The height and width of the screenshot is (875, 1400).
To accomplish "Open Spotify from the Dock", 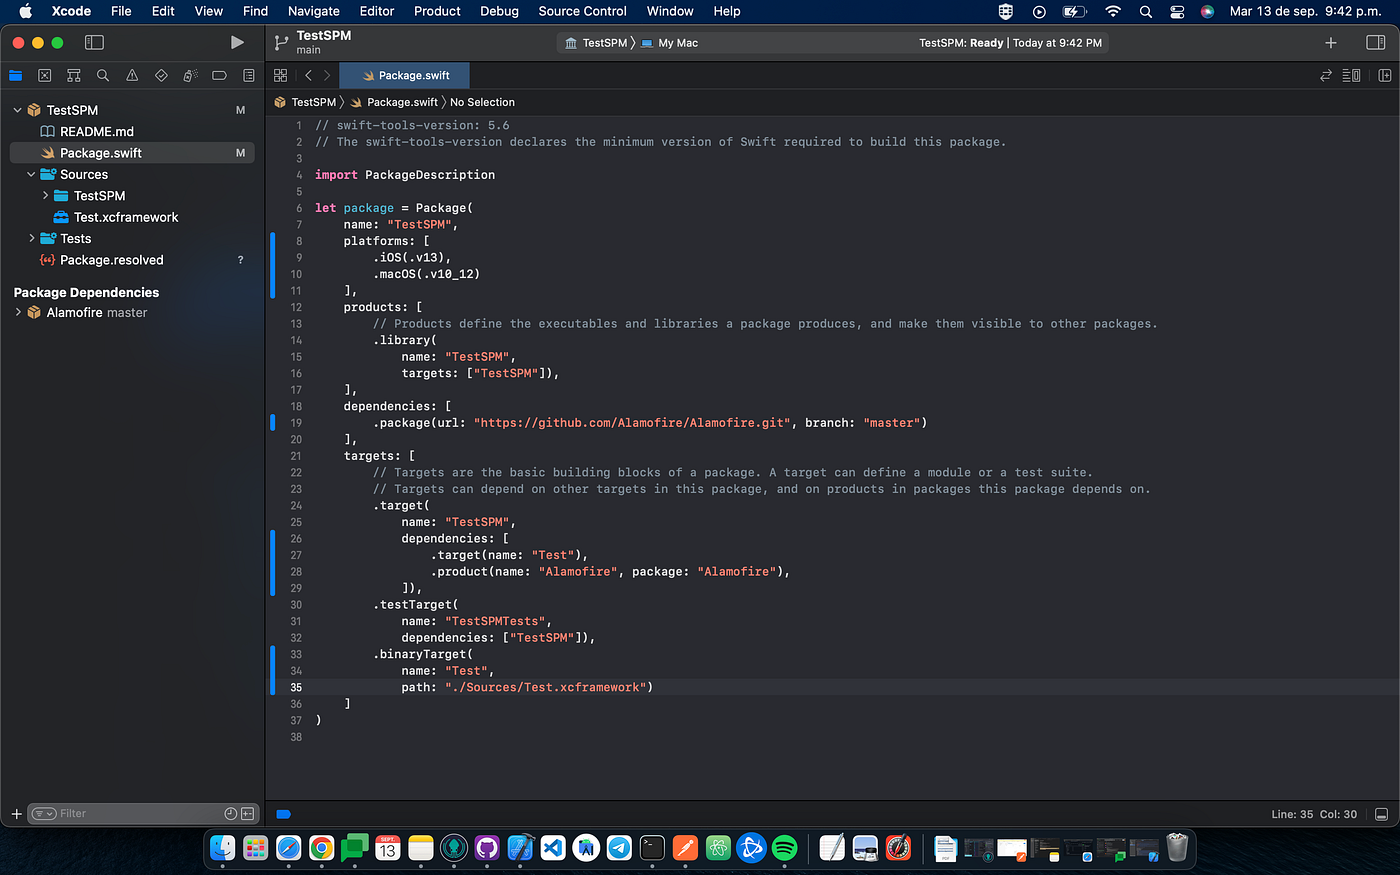I will pos(785,848).
